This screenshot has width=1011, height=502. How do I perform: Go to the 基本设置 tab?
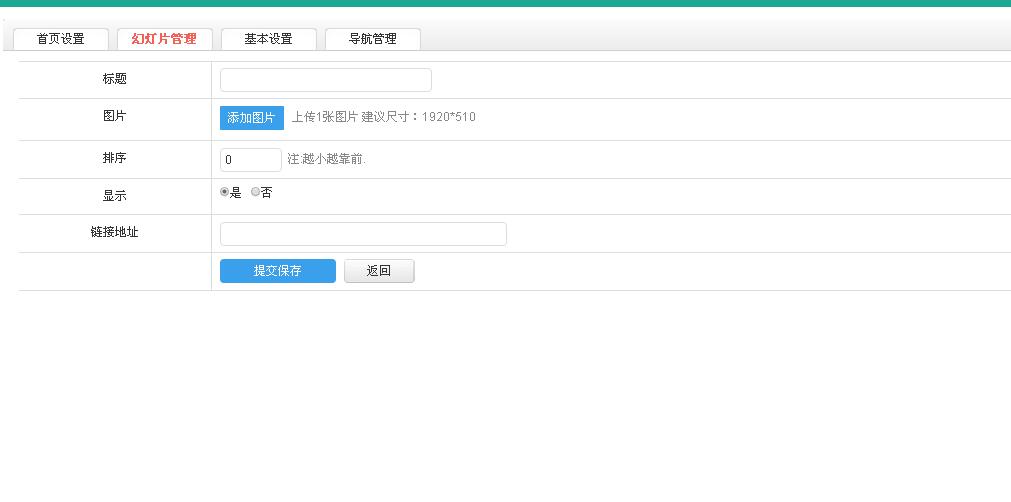tap(268, 39)
